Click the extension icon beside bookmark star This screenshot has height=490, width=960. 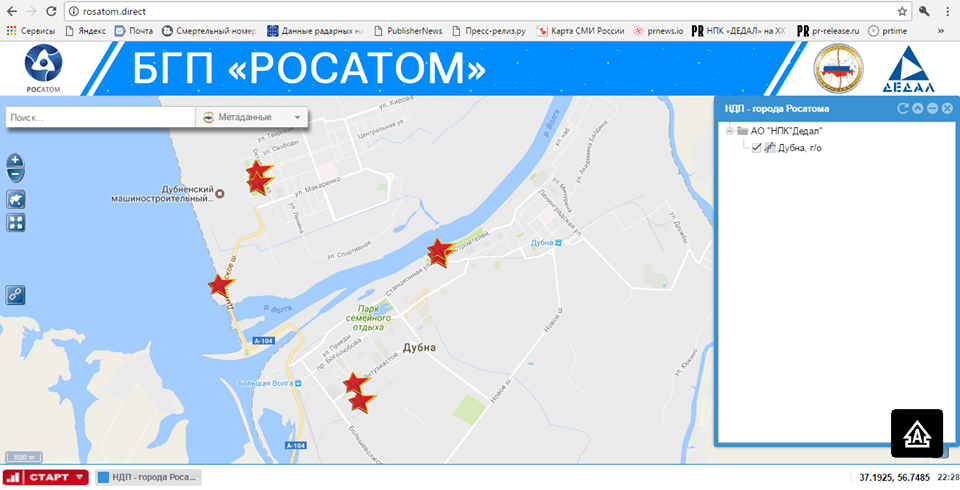pos(924,11)
